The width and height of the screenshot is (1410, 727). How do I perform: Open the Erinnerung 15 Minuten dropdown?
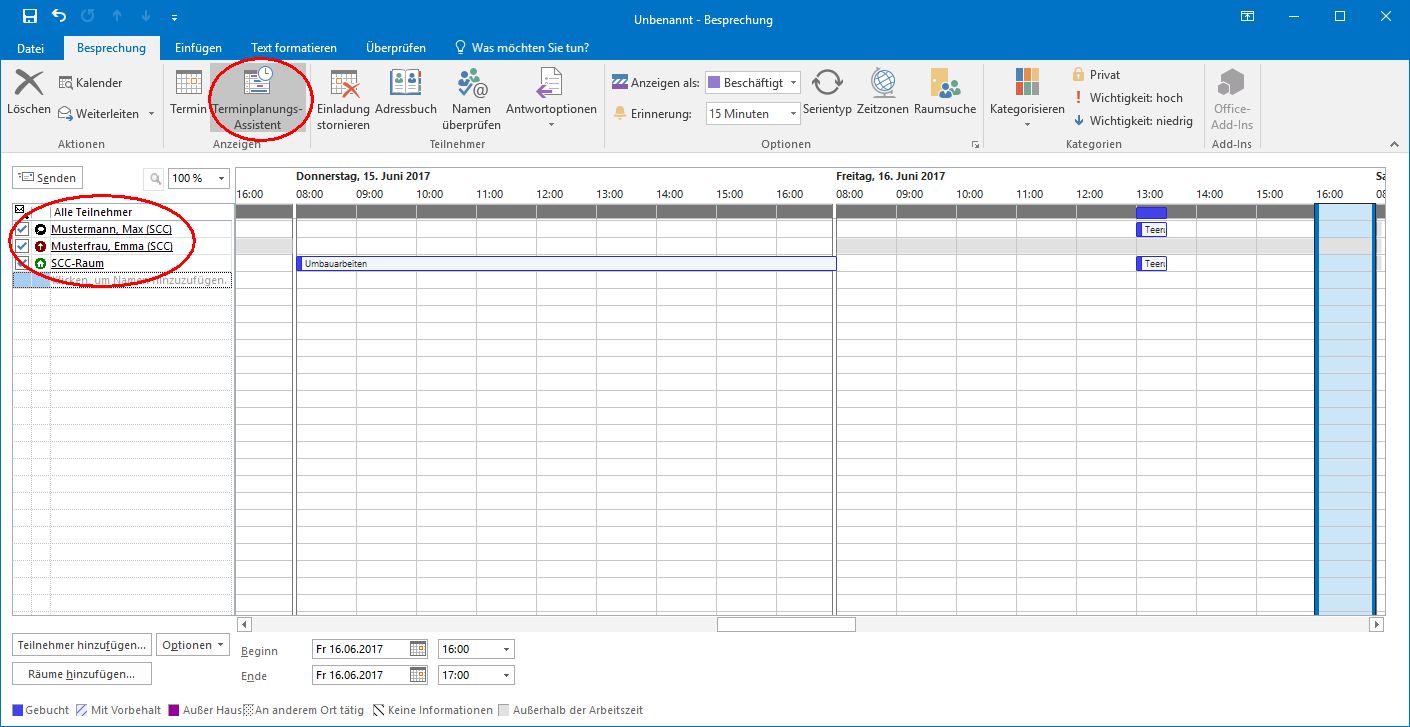[752, 113]
